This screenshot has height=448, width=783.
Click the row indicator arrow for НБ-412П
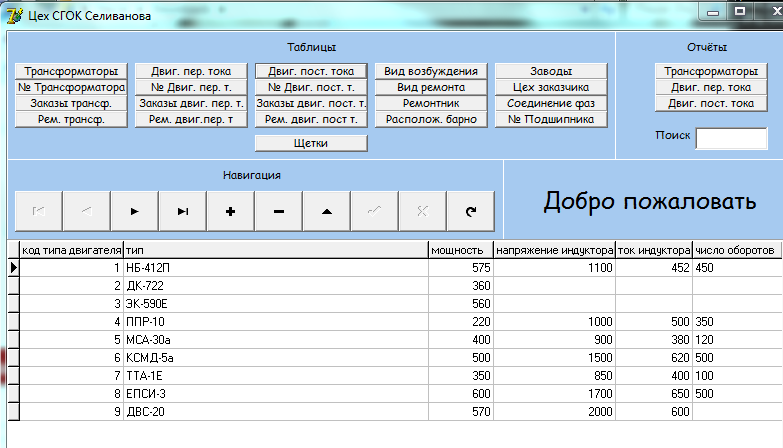13,268
